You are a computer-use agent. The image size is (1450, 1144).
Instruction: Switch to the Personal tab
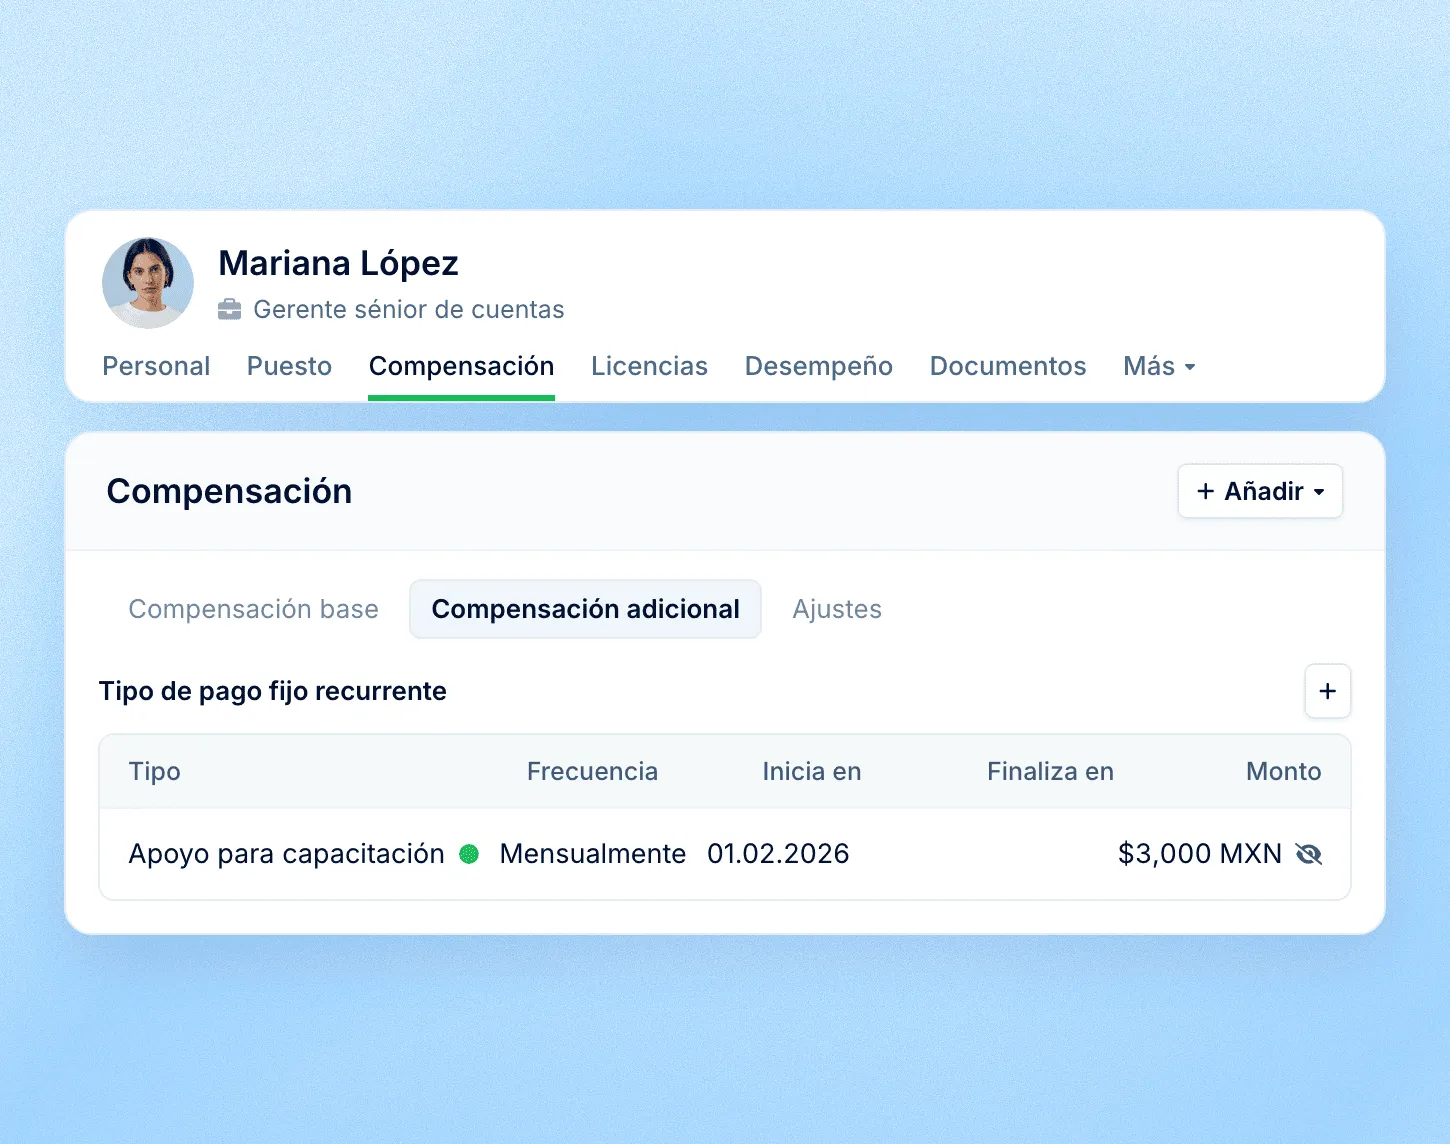[x=156, y=366]
